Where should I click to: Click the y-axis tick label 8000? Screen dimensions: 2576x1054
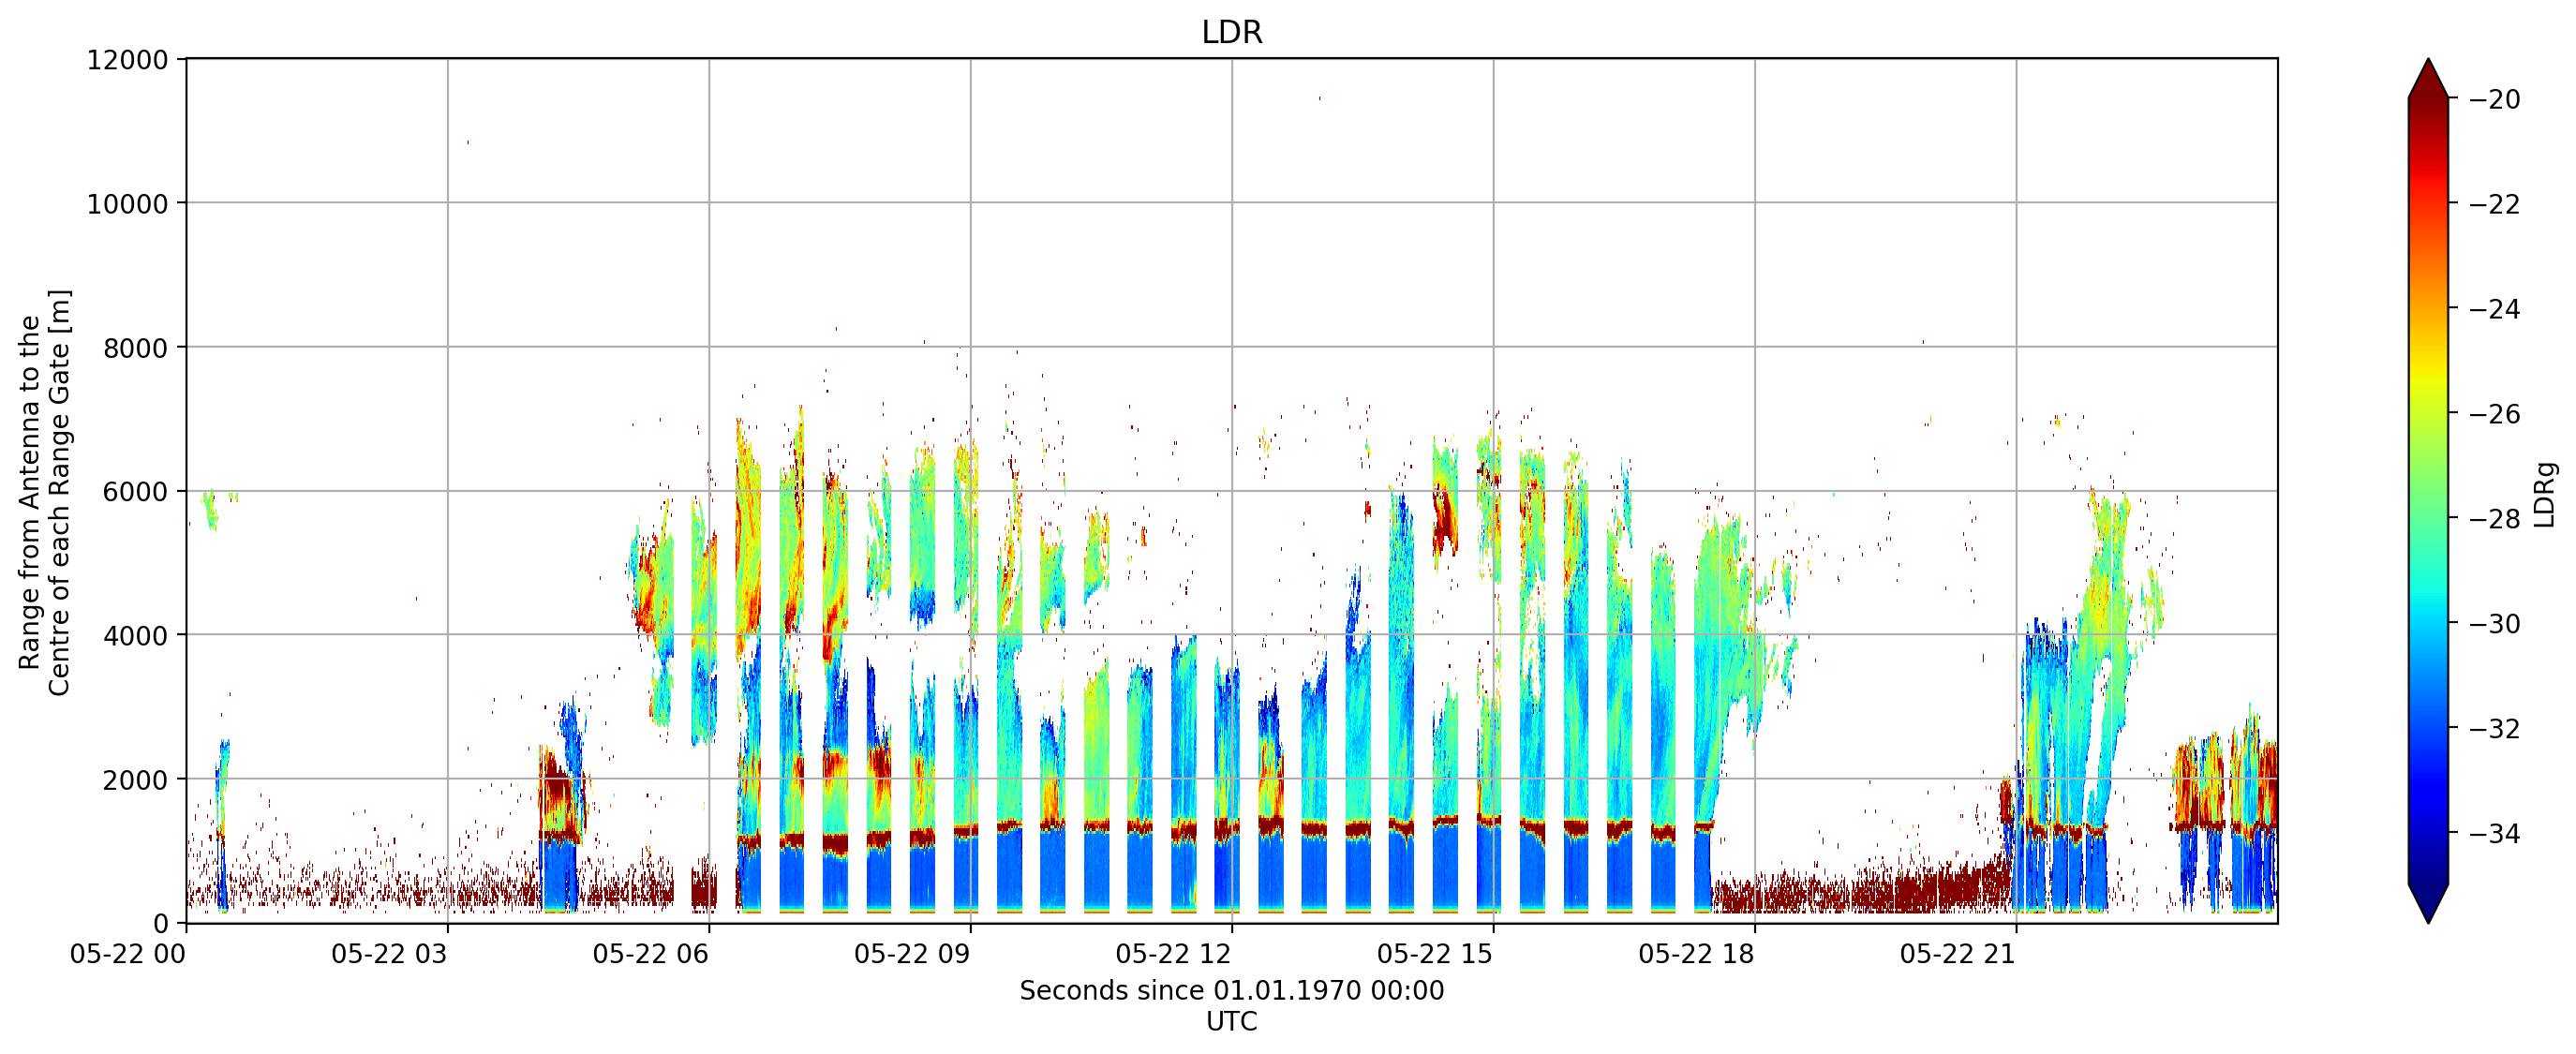click(135, 348)
